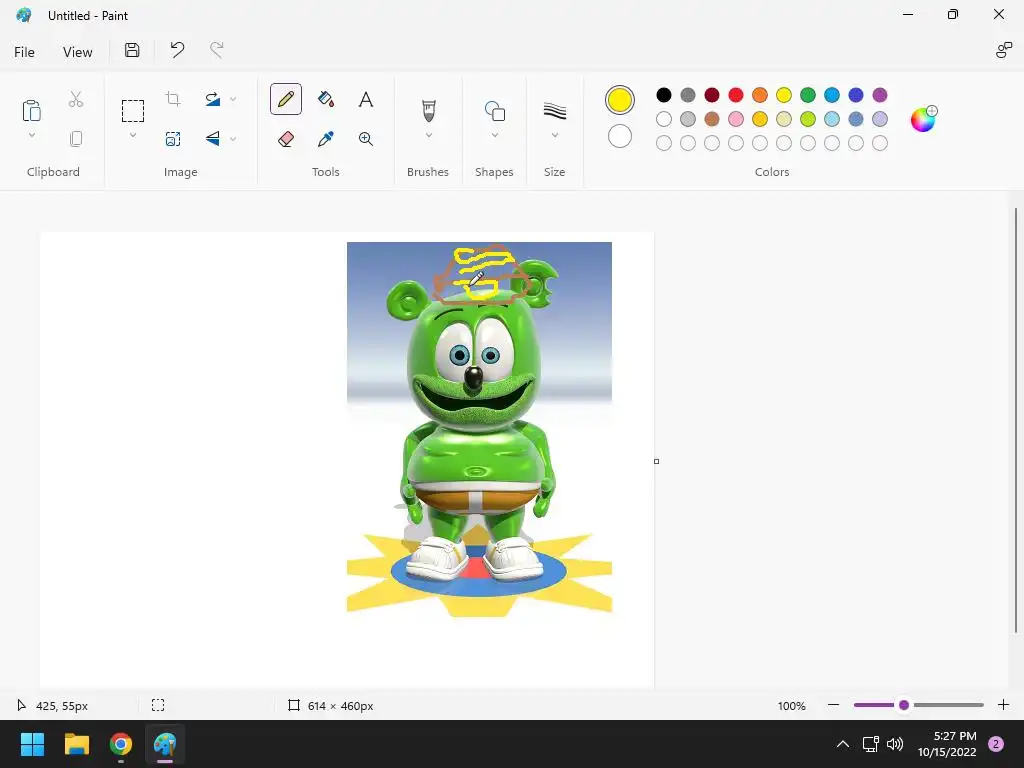Open the notifications badge showing 2
1024x768 pixels.
996,744
